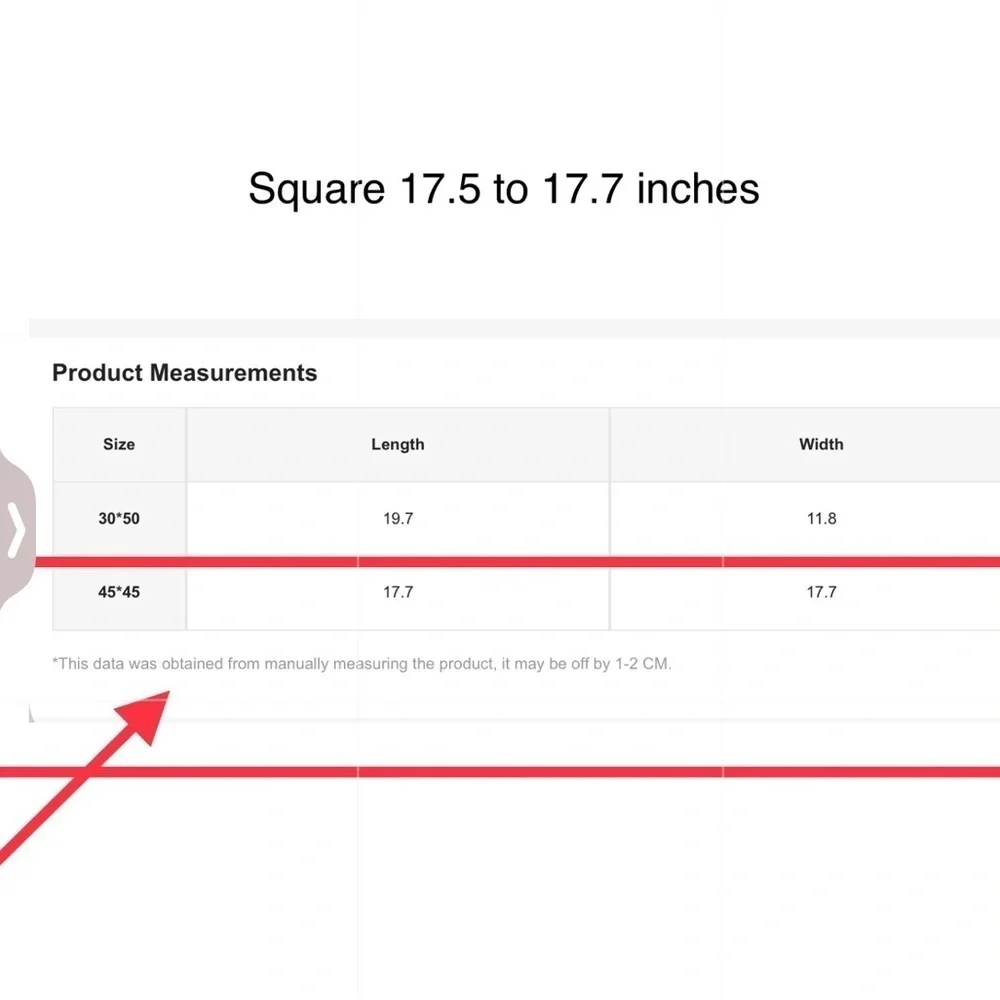Select the Size column header
The image size is (1000, 1000).
click(119, 445)
